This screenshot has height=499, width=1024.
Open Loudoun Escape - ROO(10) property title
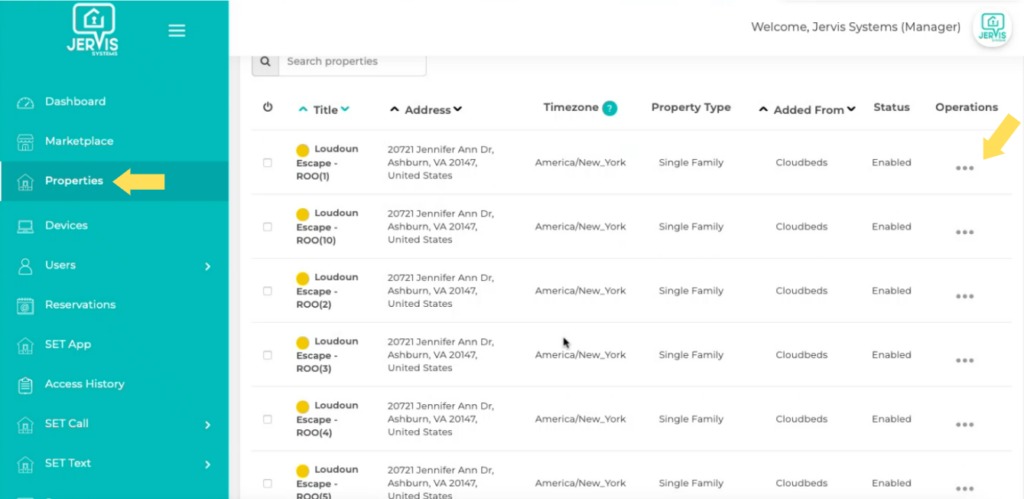[327, 227]
